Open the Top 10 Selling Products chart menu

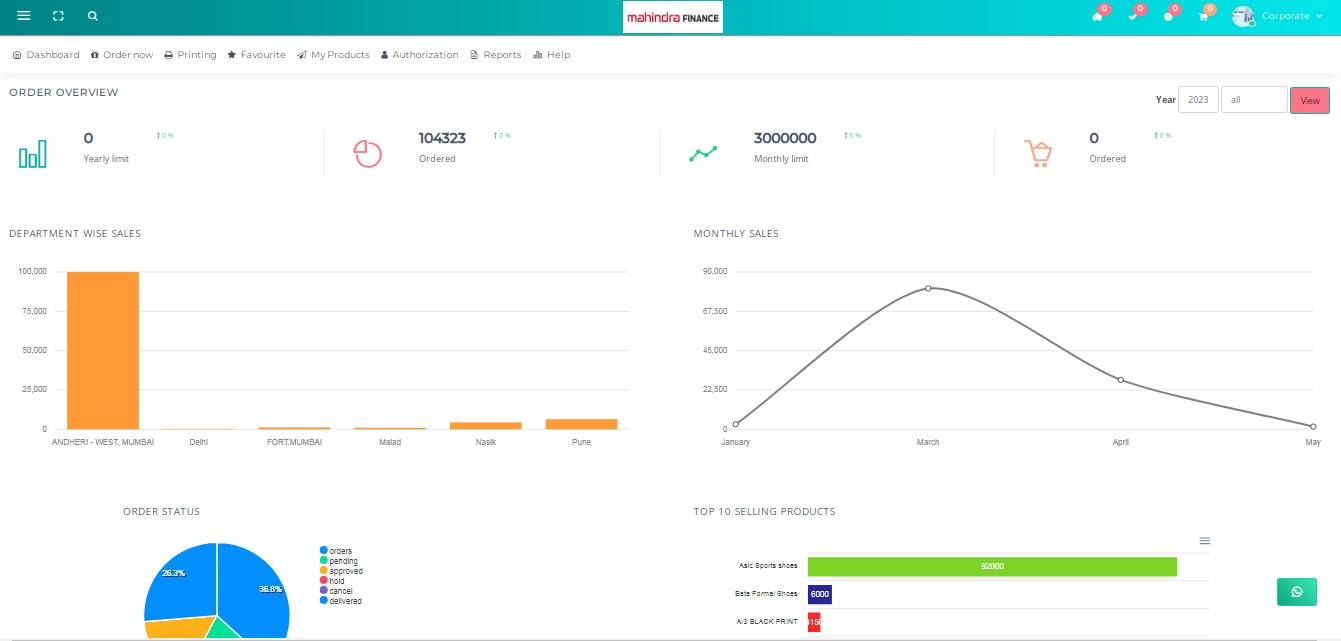click(x=1205, y=541)
